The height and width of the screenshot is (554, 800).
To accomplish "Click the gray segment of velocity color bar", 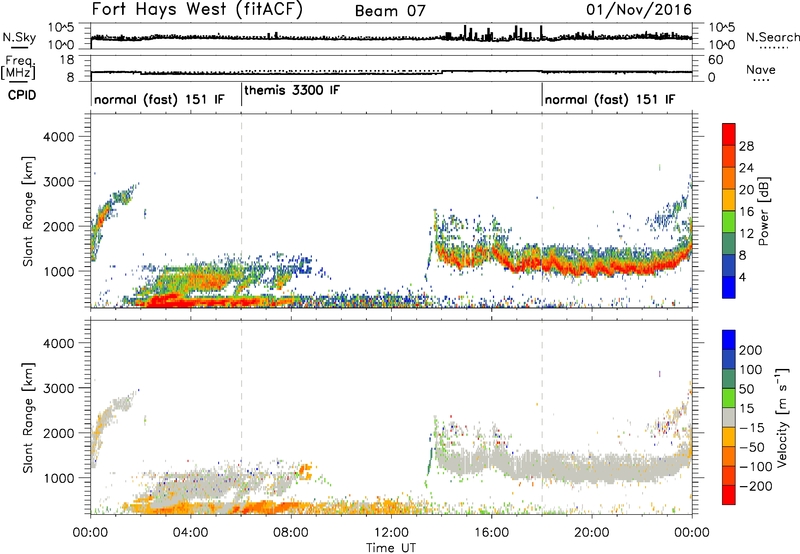I will [x=729, y=417].
